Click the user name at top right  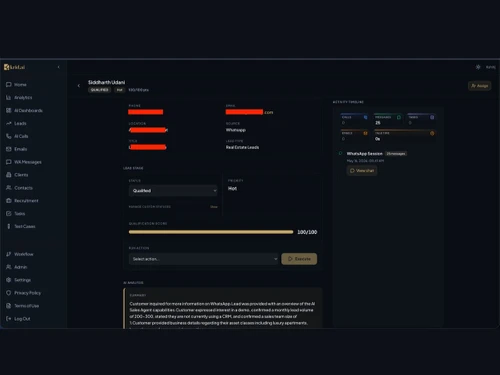pyautogui.click(x=490, y=67)
